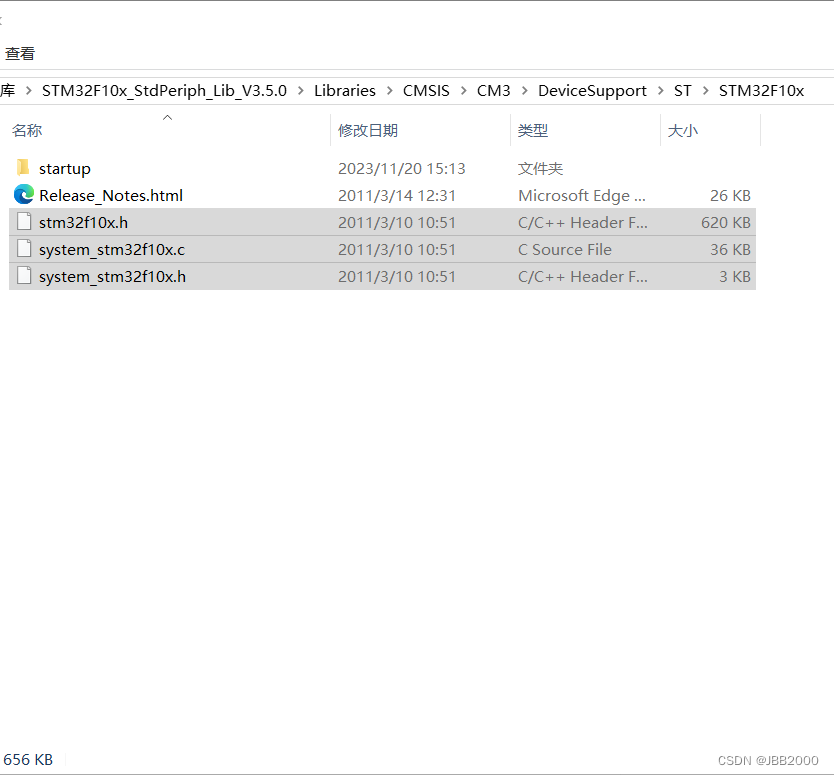This screenshot has width=834, height=775.
Task: Expand chevron after ST in breadcrumb
Action: pos(706,91)
